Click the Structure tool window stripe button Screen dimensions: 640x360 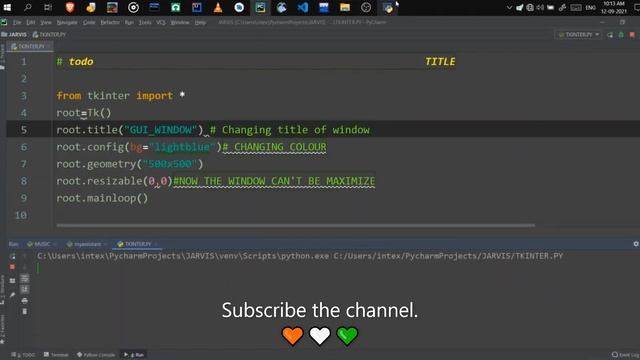point(2,290)
